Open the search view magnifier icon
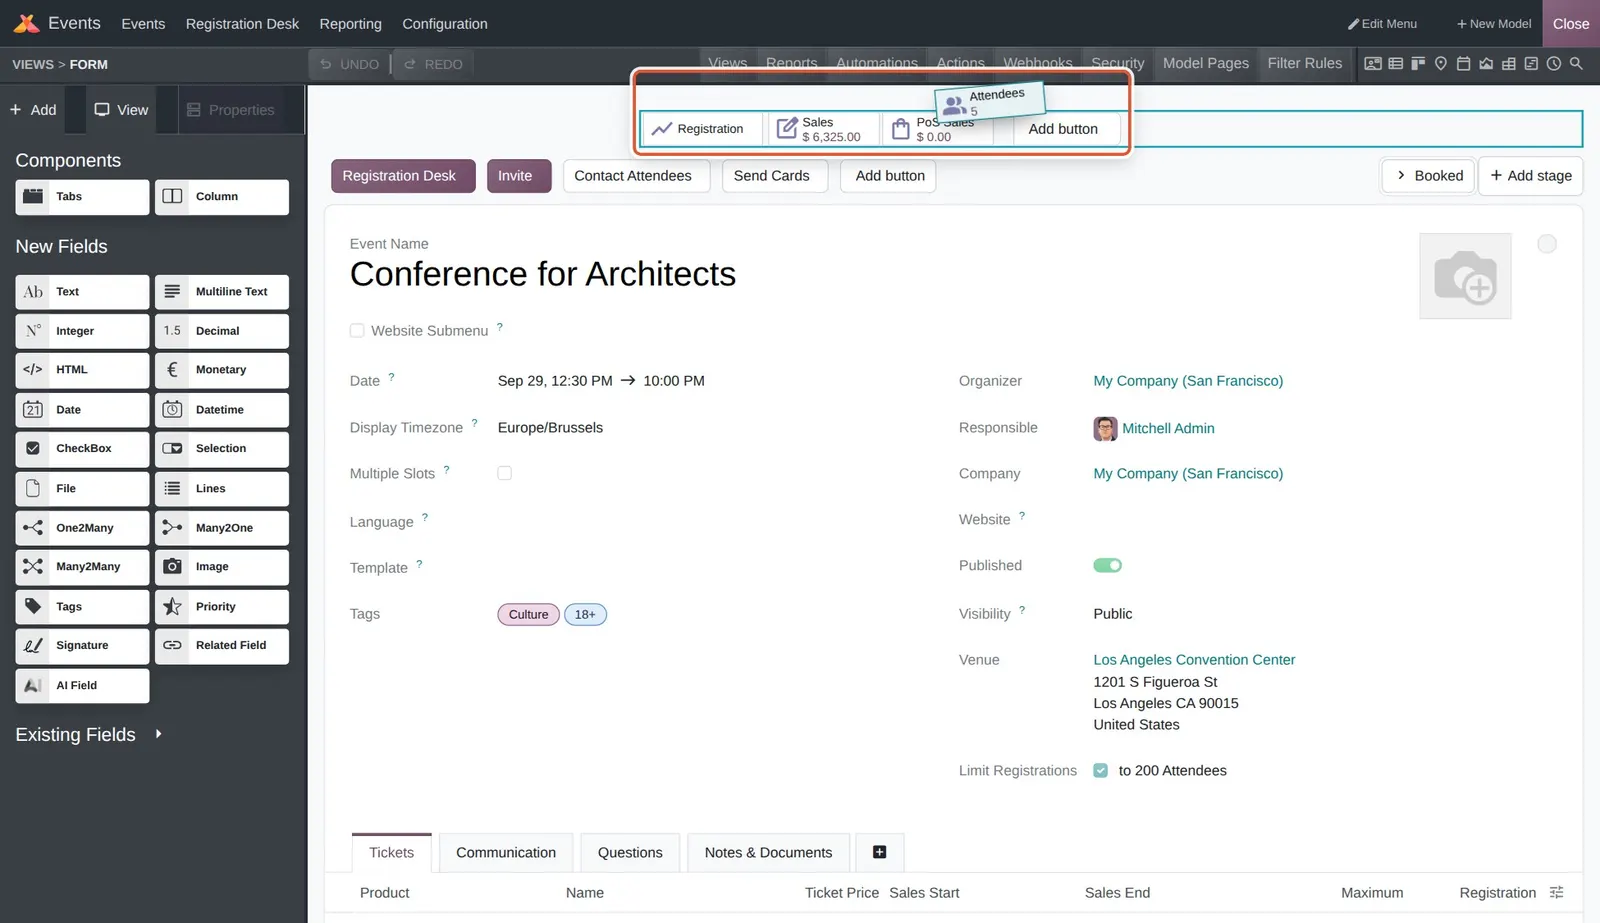Image resolution: width=1600 pixels, height=923 pixels. coord(1576,63)
